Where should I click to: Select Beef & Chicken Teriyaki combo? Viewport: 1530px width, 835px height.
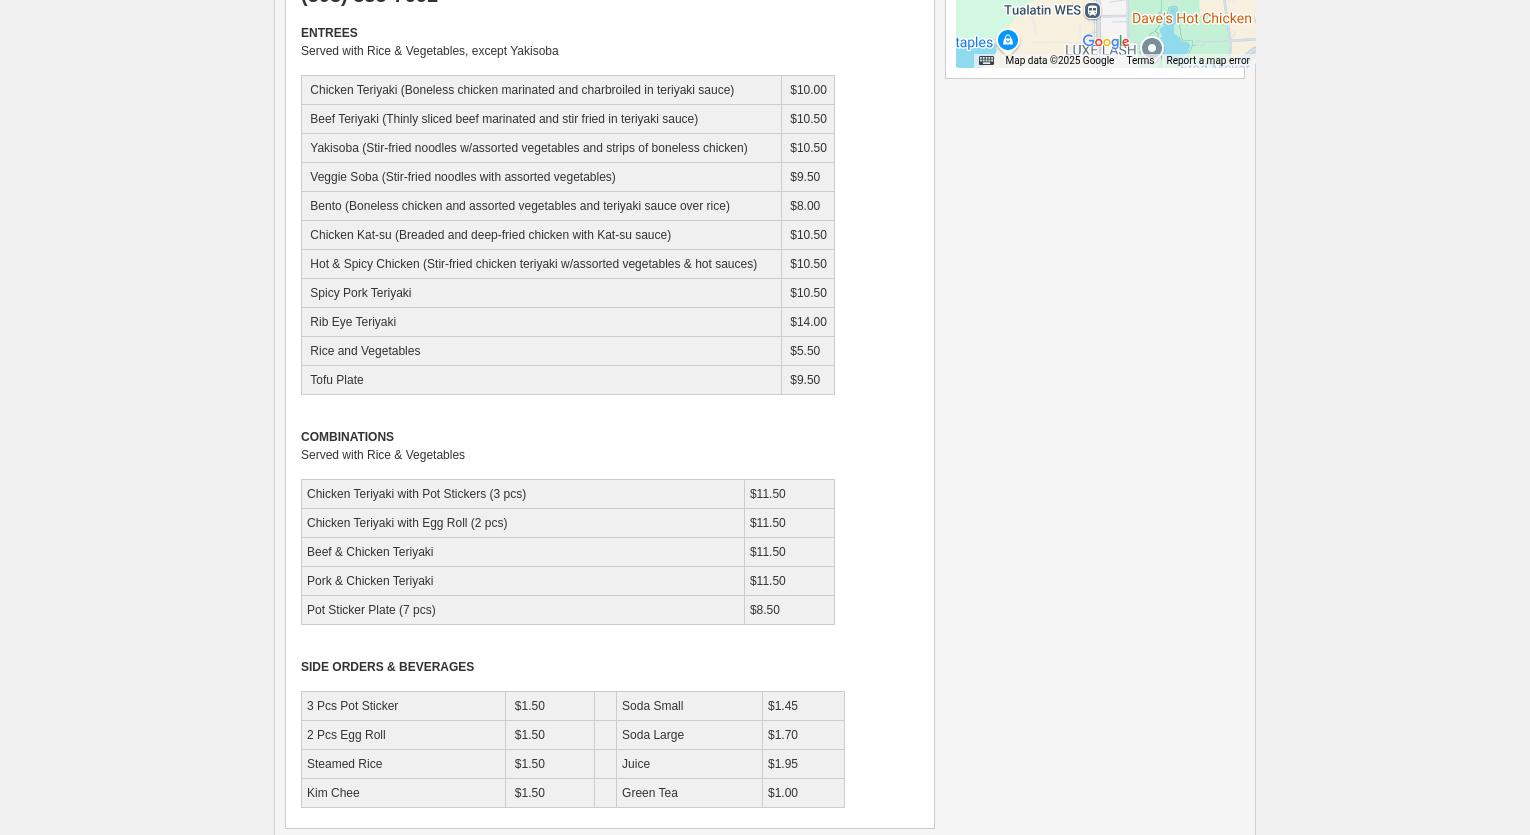370,552
